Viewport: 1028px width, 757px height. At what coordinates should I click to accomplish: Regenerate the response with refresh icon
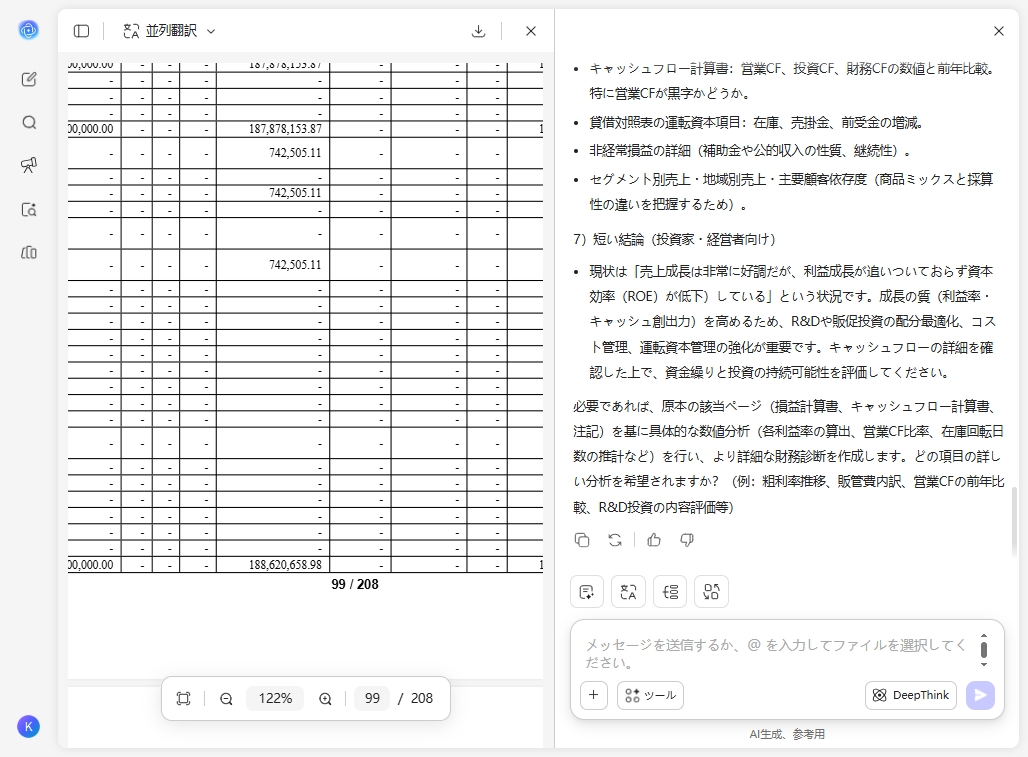(x=614, y=540)
